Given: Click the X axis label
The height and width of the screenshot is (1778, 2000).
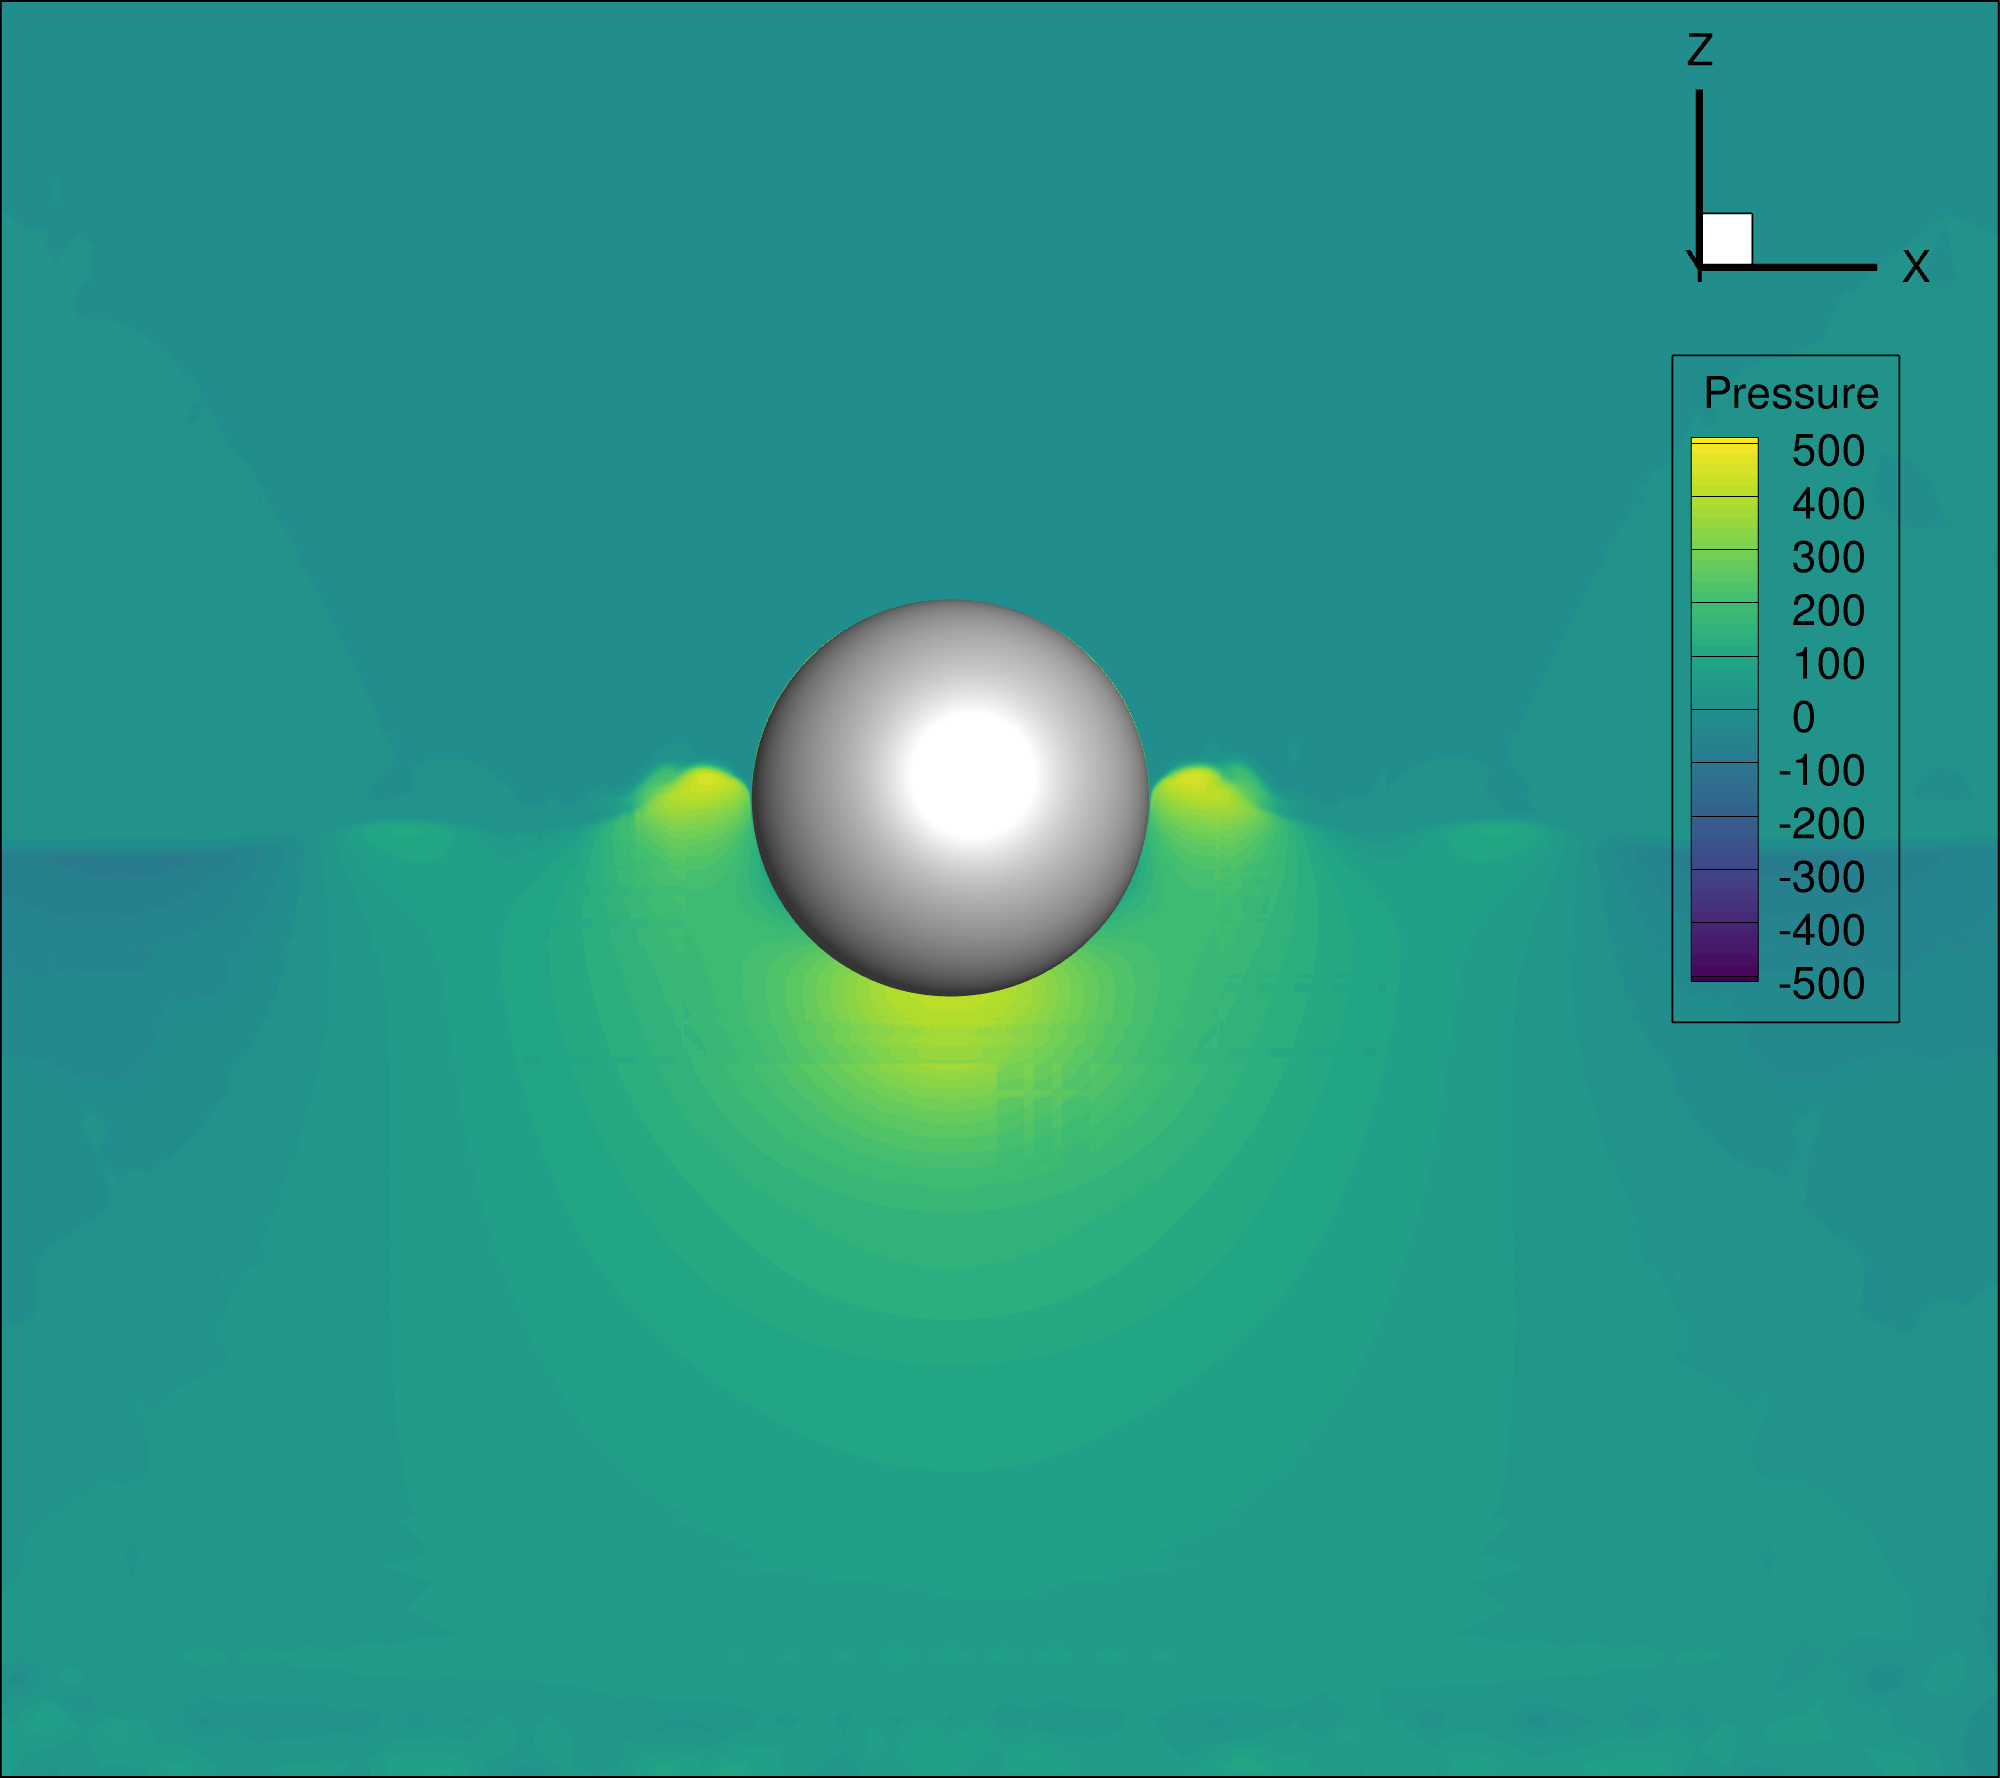Looking at the screenshot, I should pos(1915,267).
